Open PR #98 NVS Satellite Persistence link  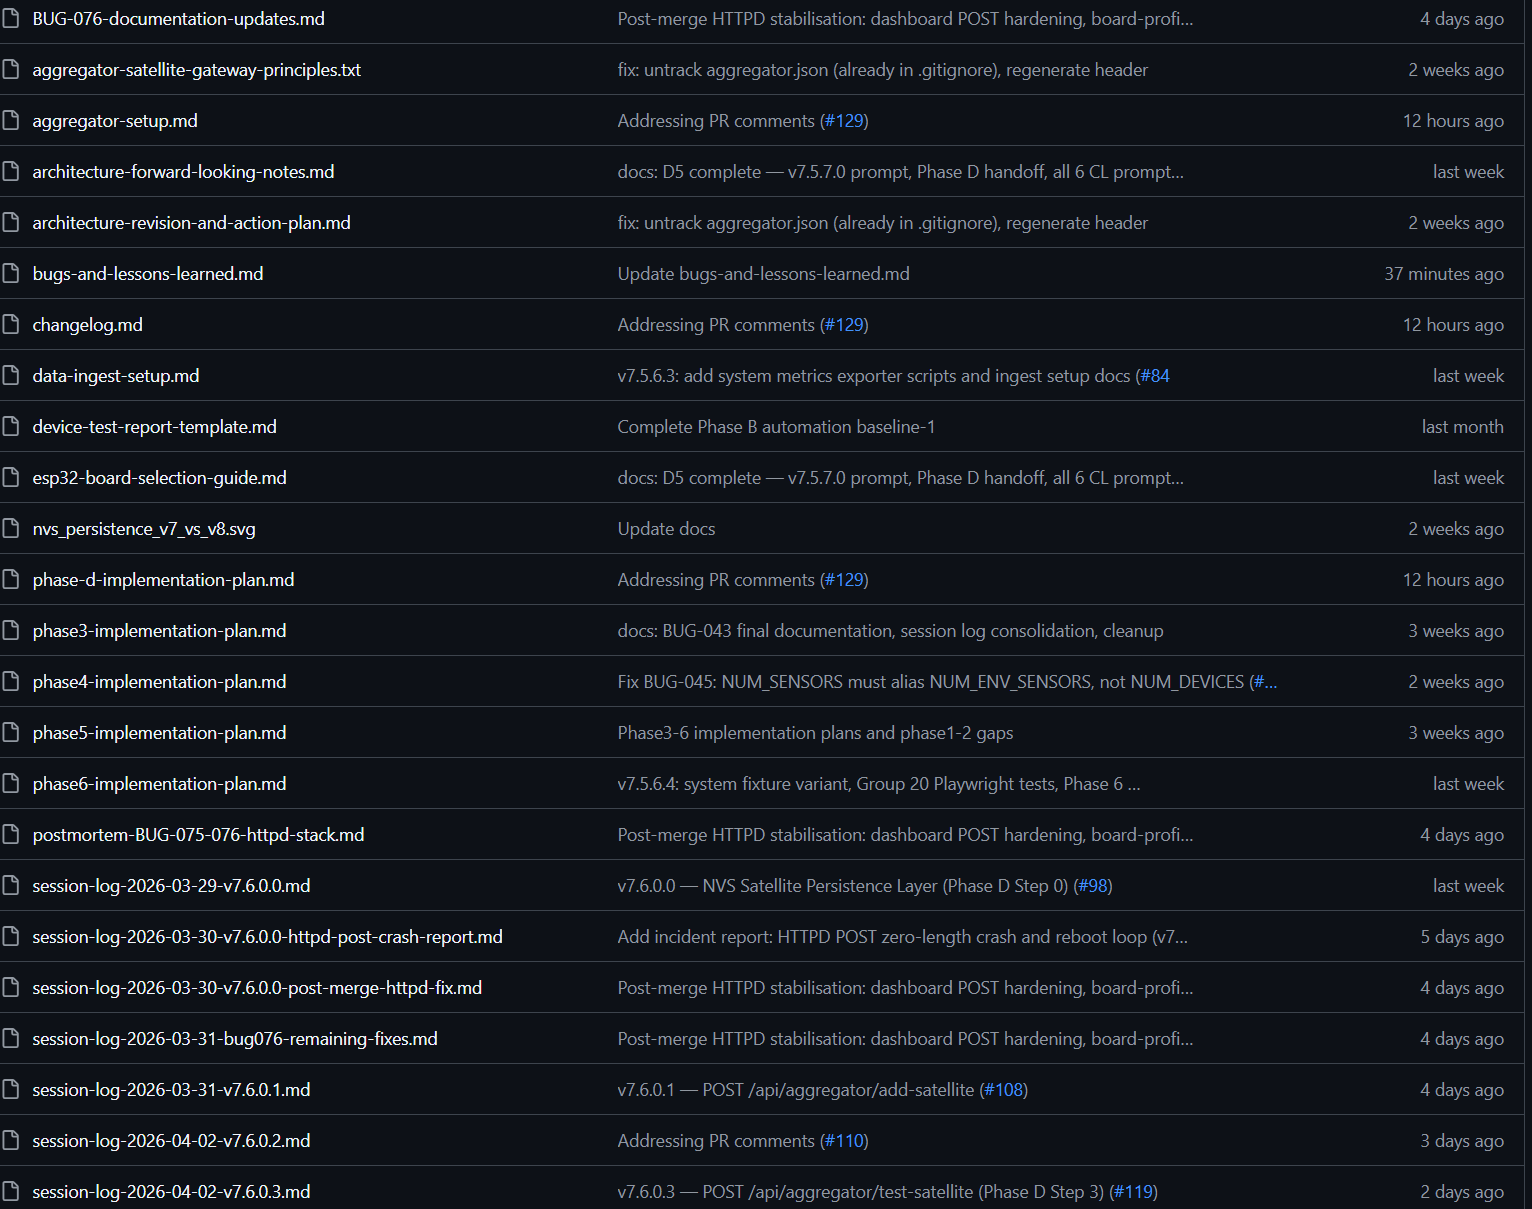pos(1092,886)
